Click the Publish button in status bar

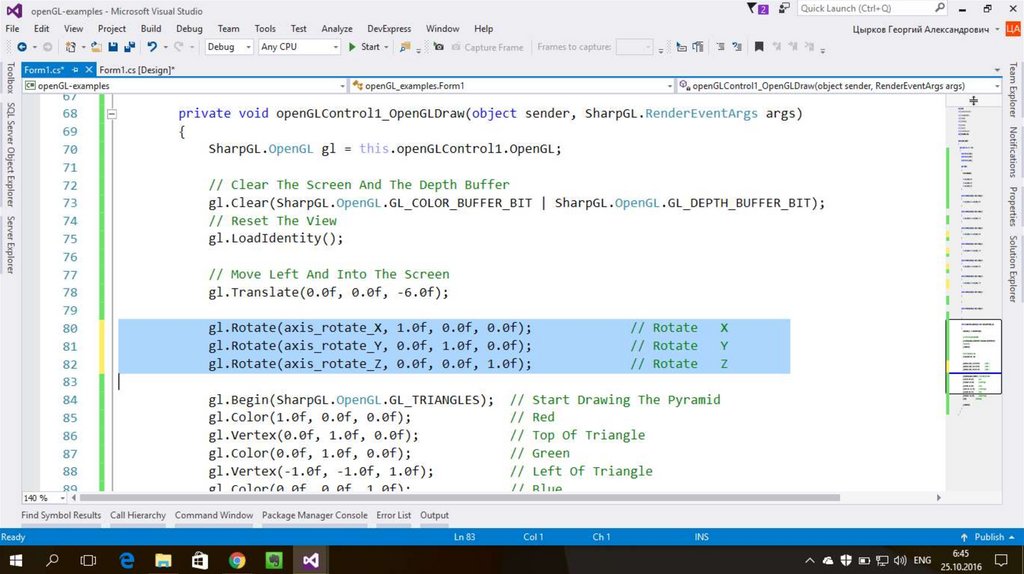[x=989, y=537]
